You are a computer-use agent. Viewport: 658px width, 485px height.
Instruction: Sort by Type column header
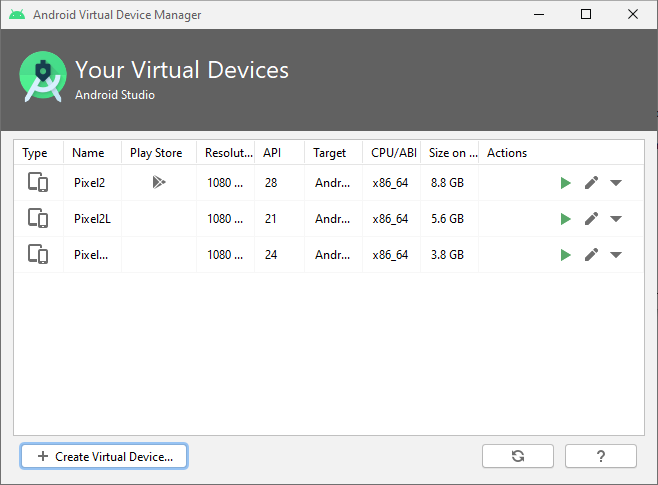tap(39, 153)
